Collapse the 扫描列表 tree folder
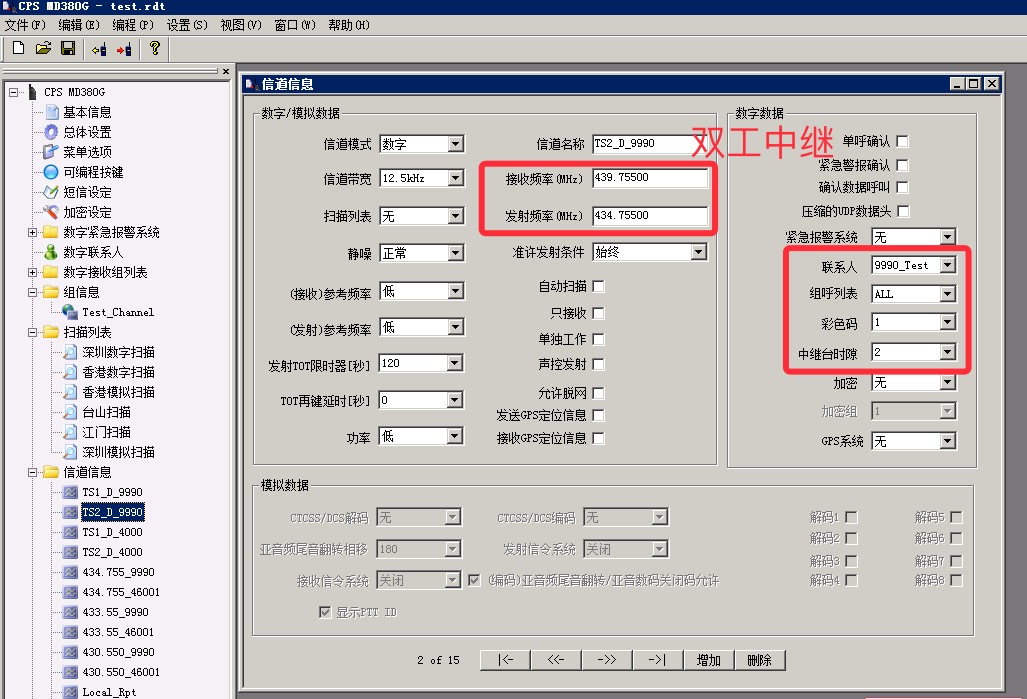Image resolution: width=1027 pixels, height=699 pixels. 33,332
